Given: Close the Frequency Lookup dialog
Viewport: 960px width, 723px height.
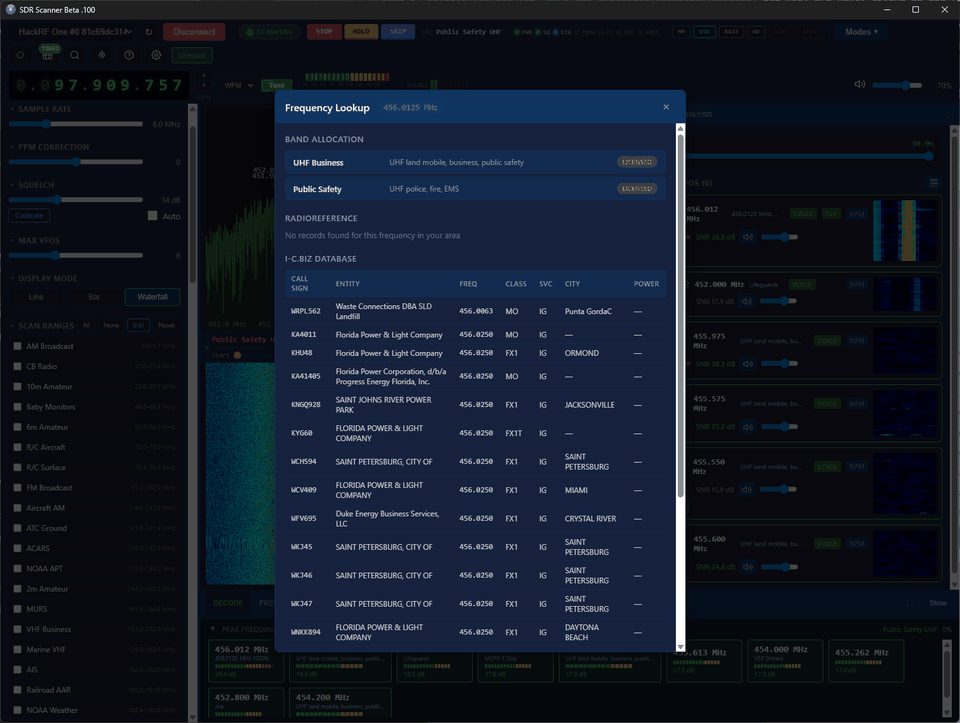Looking at the screenshot, I should coord(666,107).
